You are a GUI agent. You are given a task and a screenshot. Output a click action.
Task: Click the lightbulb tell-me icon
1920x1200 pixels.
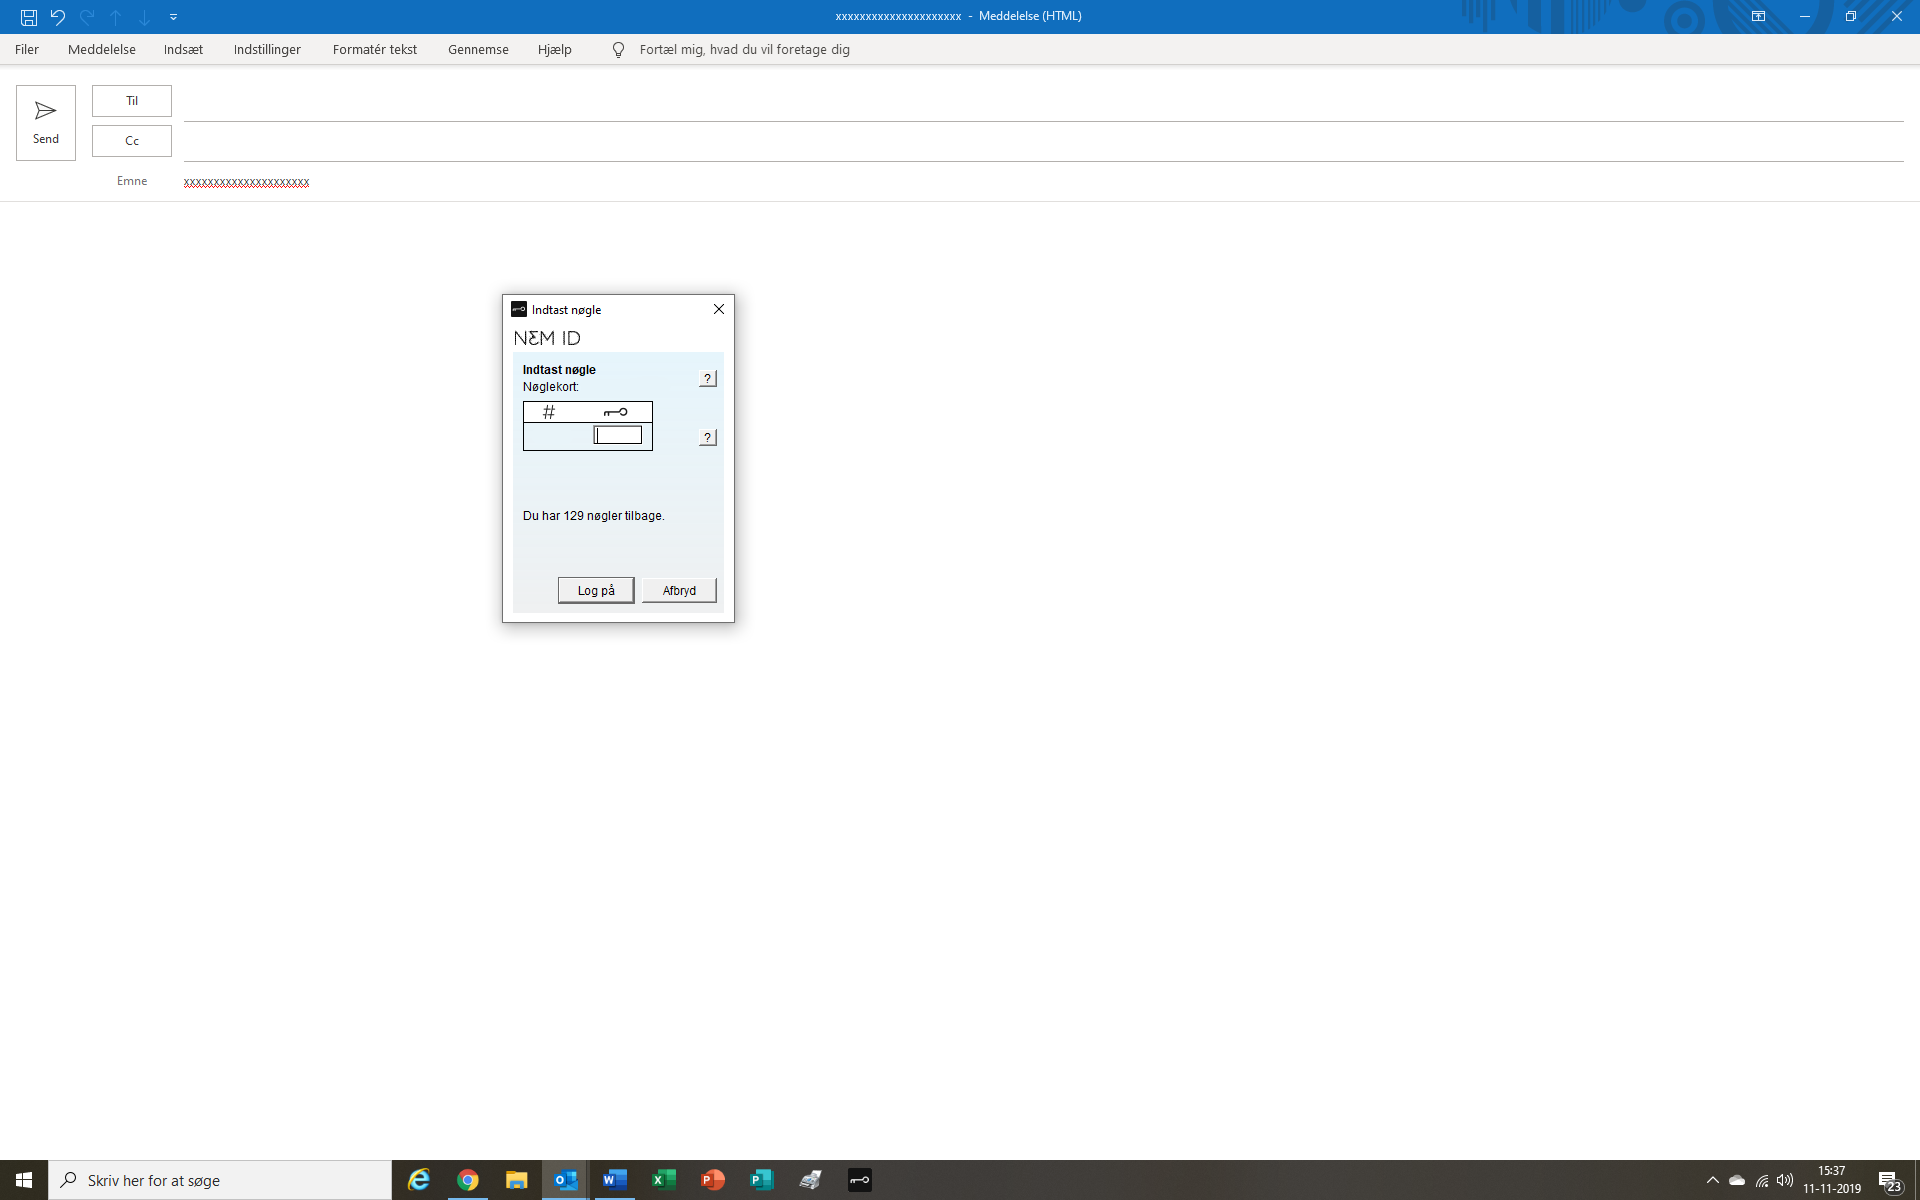pyautogui.click(x=618, y=50)
